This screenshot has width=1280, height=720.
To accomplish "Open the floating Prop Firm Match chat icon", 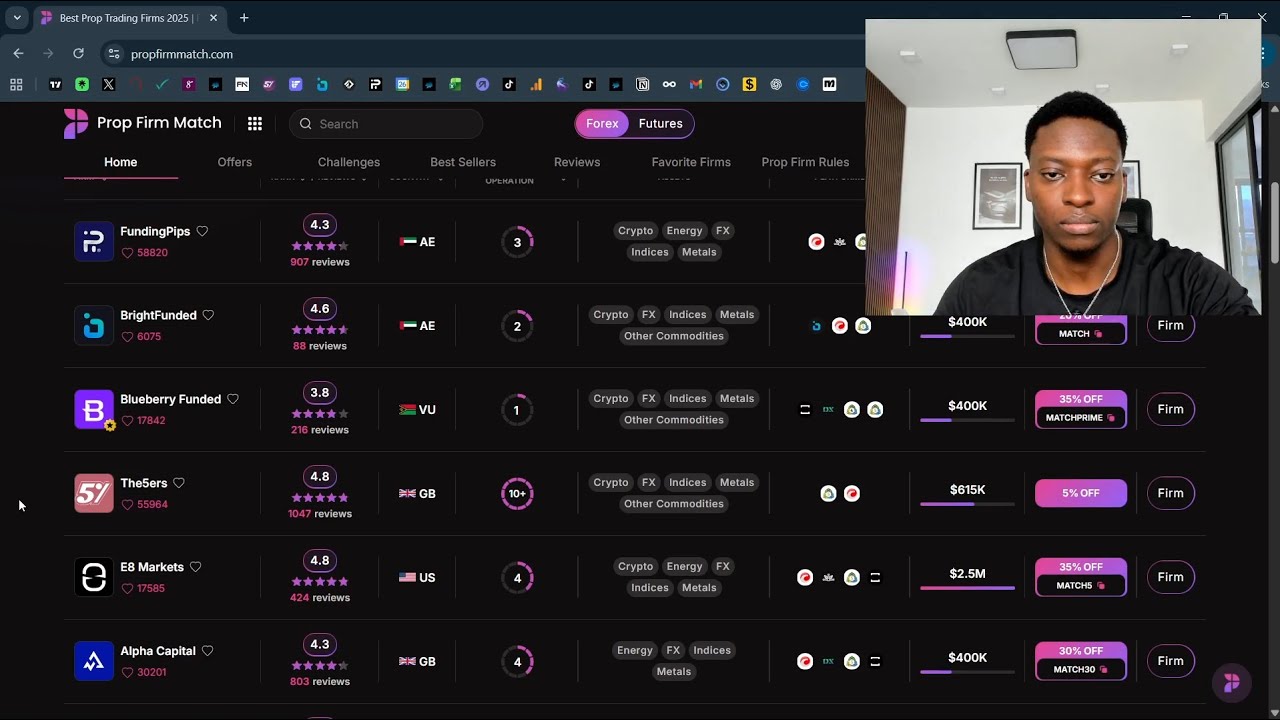I will tap(1232, 683).
